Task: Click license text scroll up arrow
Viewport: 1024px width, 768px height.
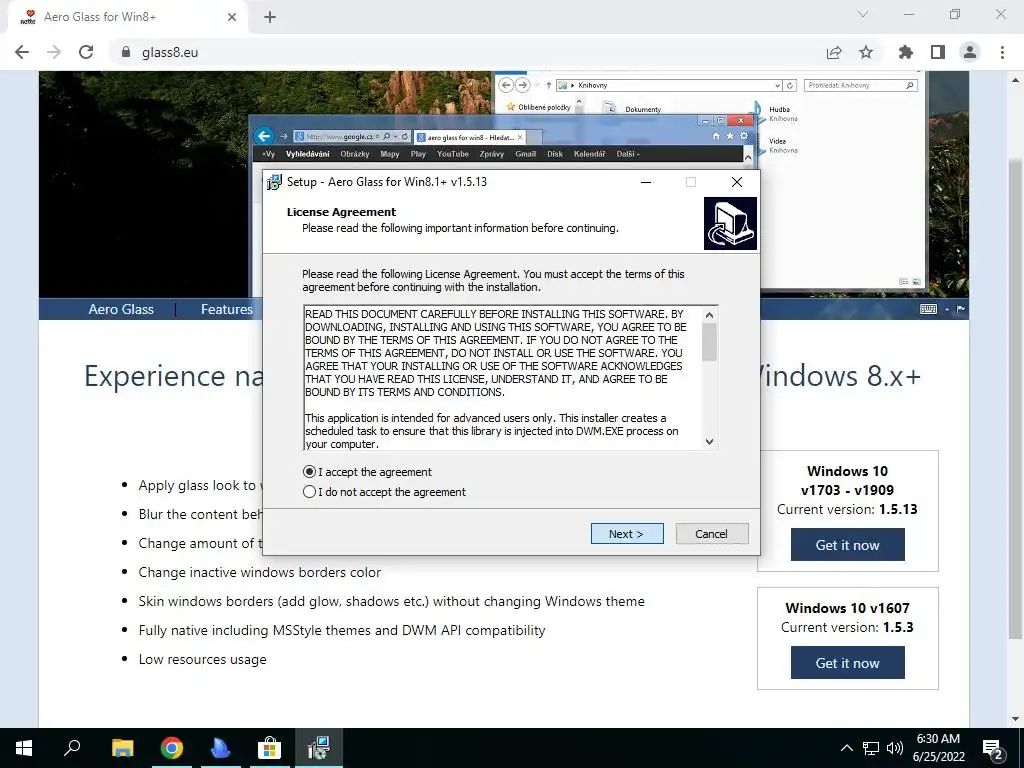Action: pos(710,315)
